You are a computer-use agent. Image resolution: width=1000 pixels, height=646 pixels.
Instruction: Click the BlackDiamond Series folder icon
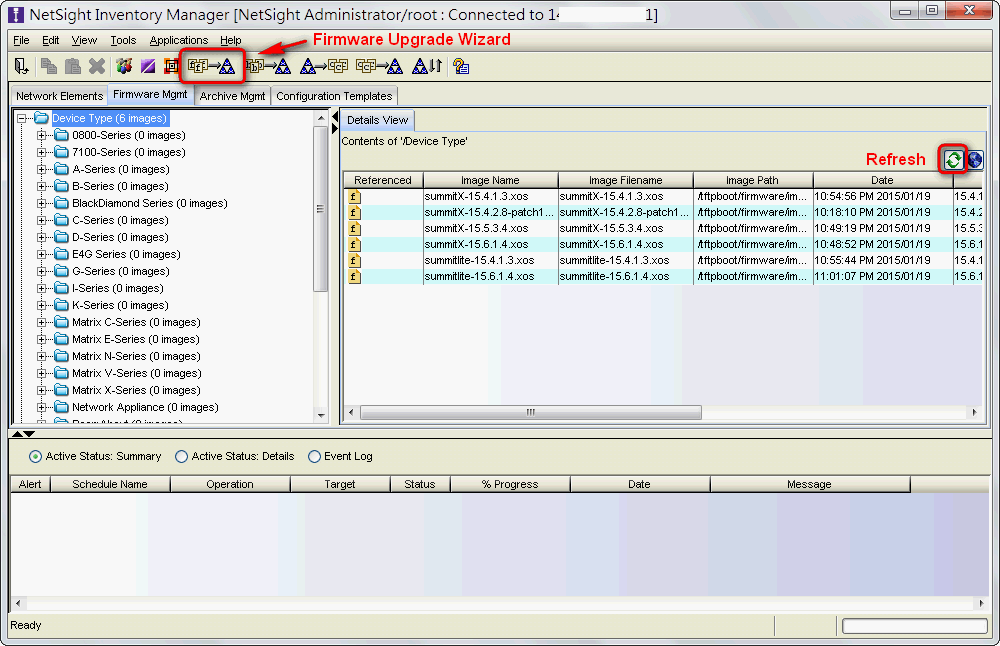(x=61, y=203)
